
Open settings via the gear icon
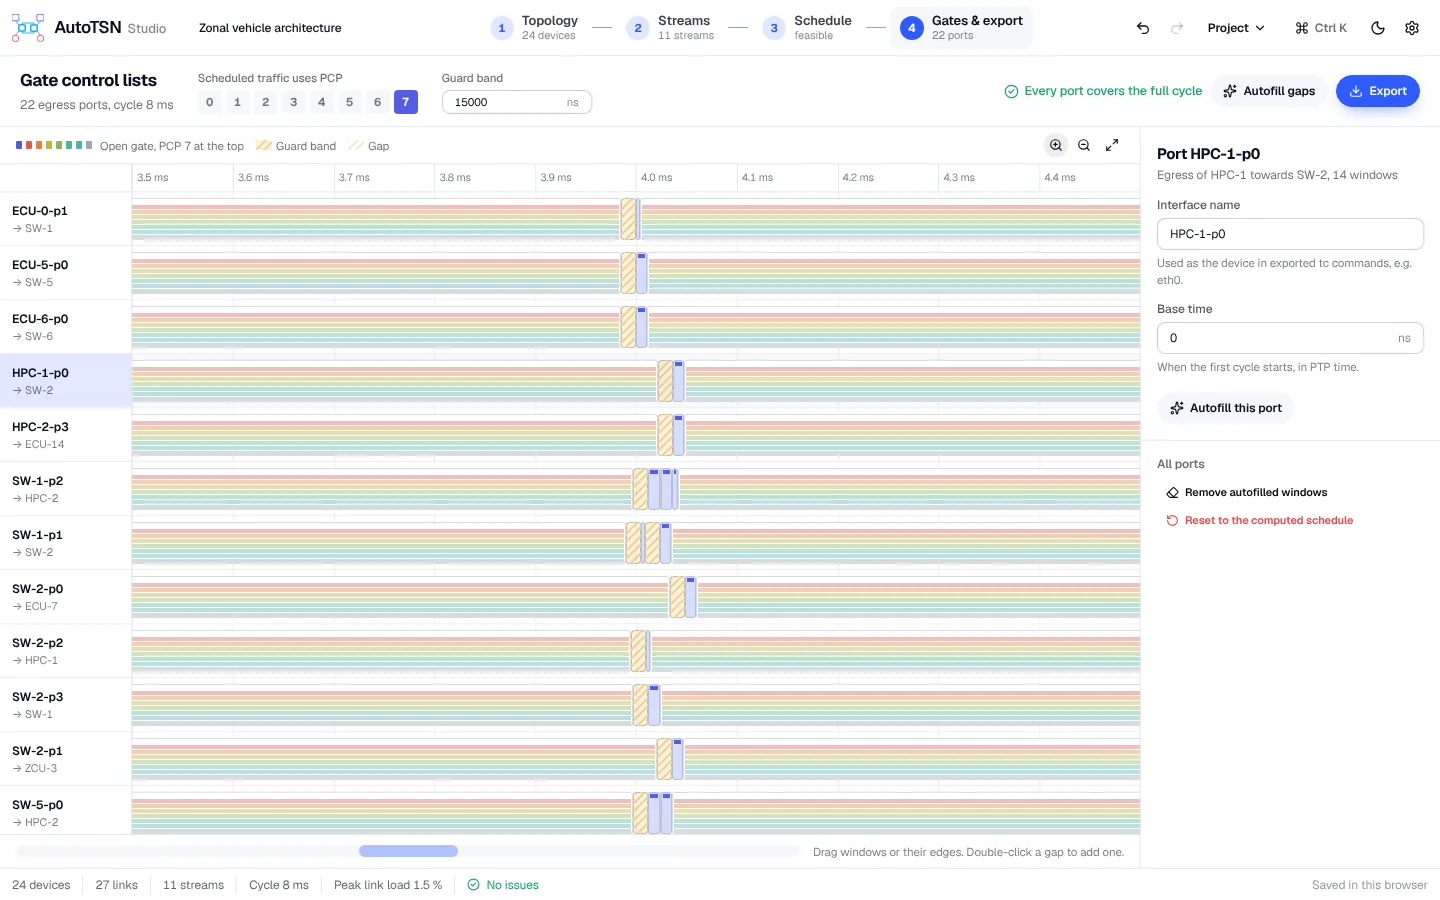coord(1412,28)
